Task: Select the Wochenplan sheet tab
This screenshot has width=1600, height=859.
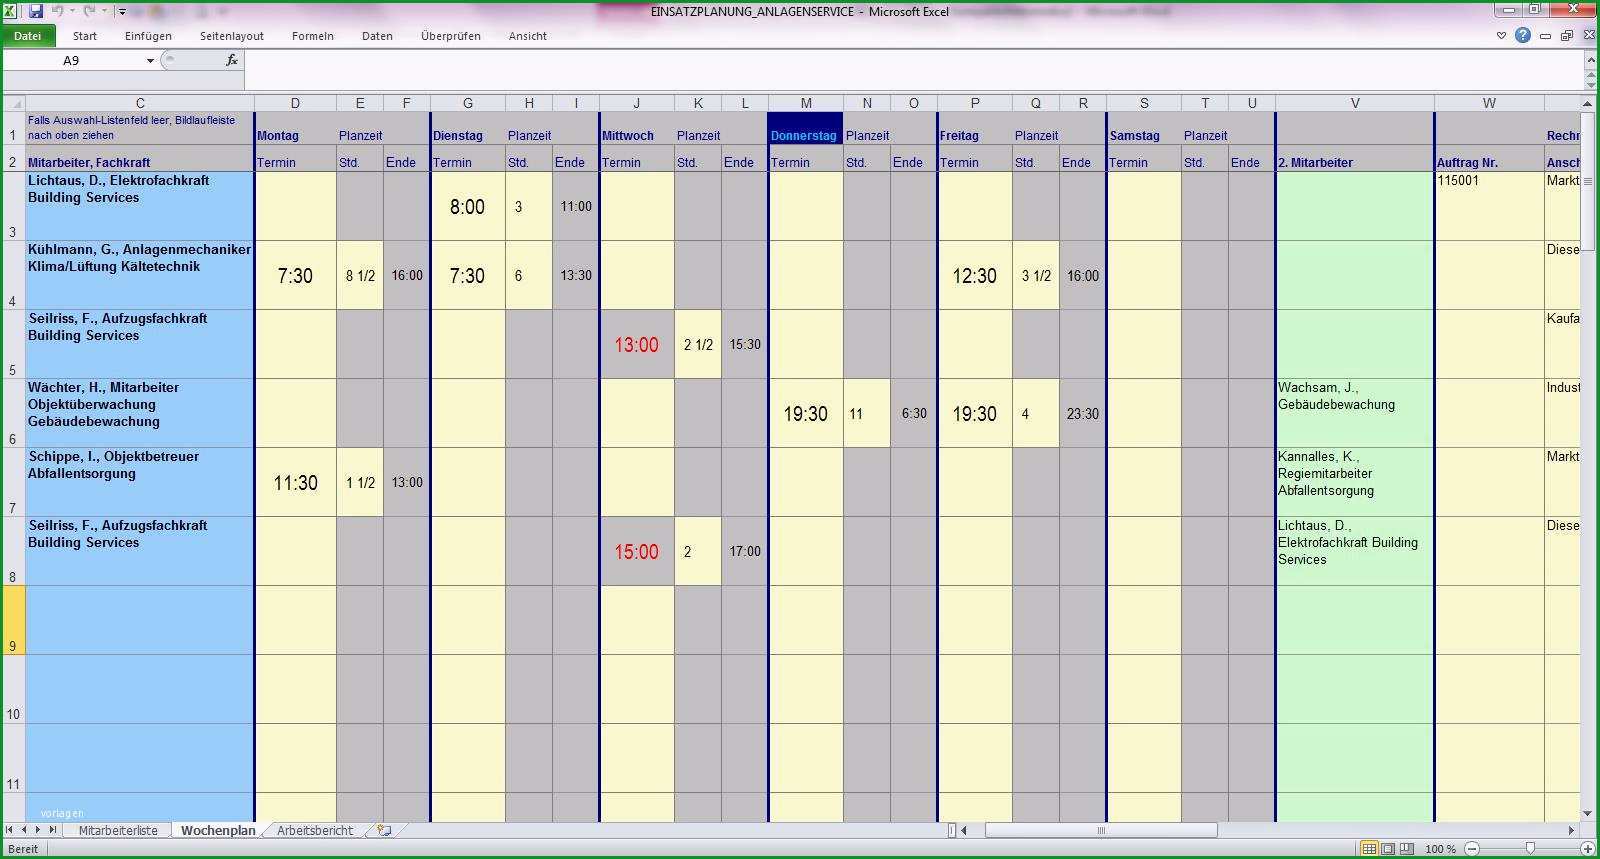Action: 217,830
